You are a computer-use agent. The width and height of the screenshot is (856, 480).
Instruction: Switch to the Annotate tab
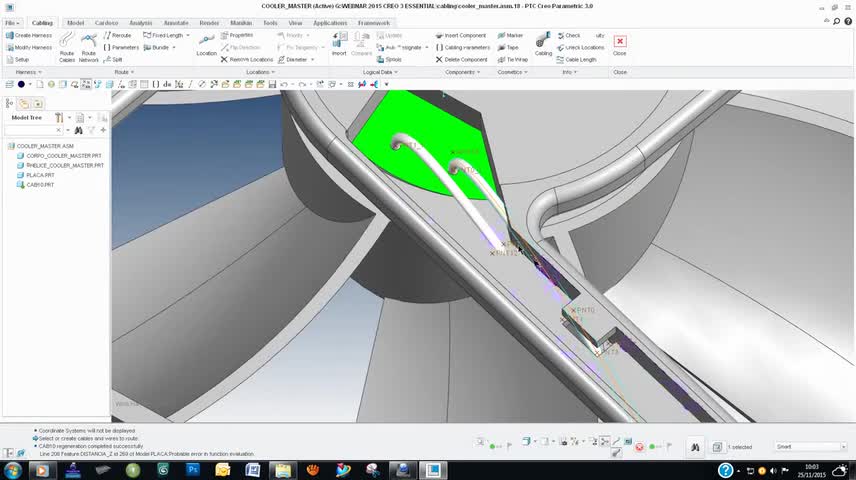tap(176, 23)
